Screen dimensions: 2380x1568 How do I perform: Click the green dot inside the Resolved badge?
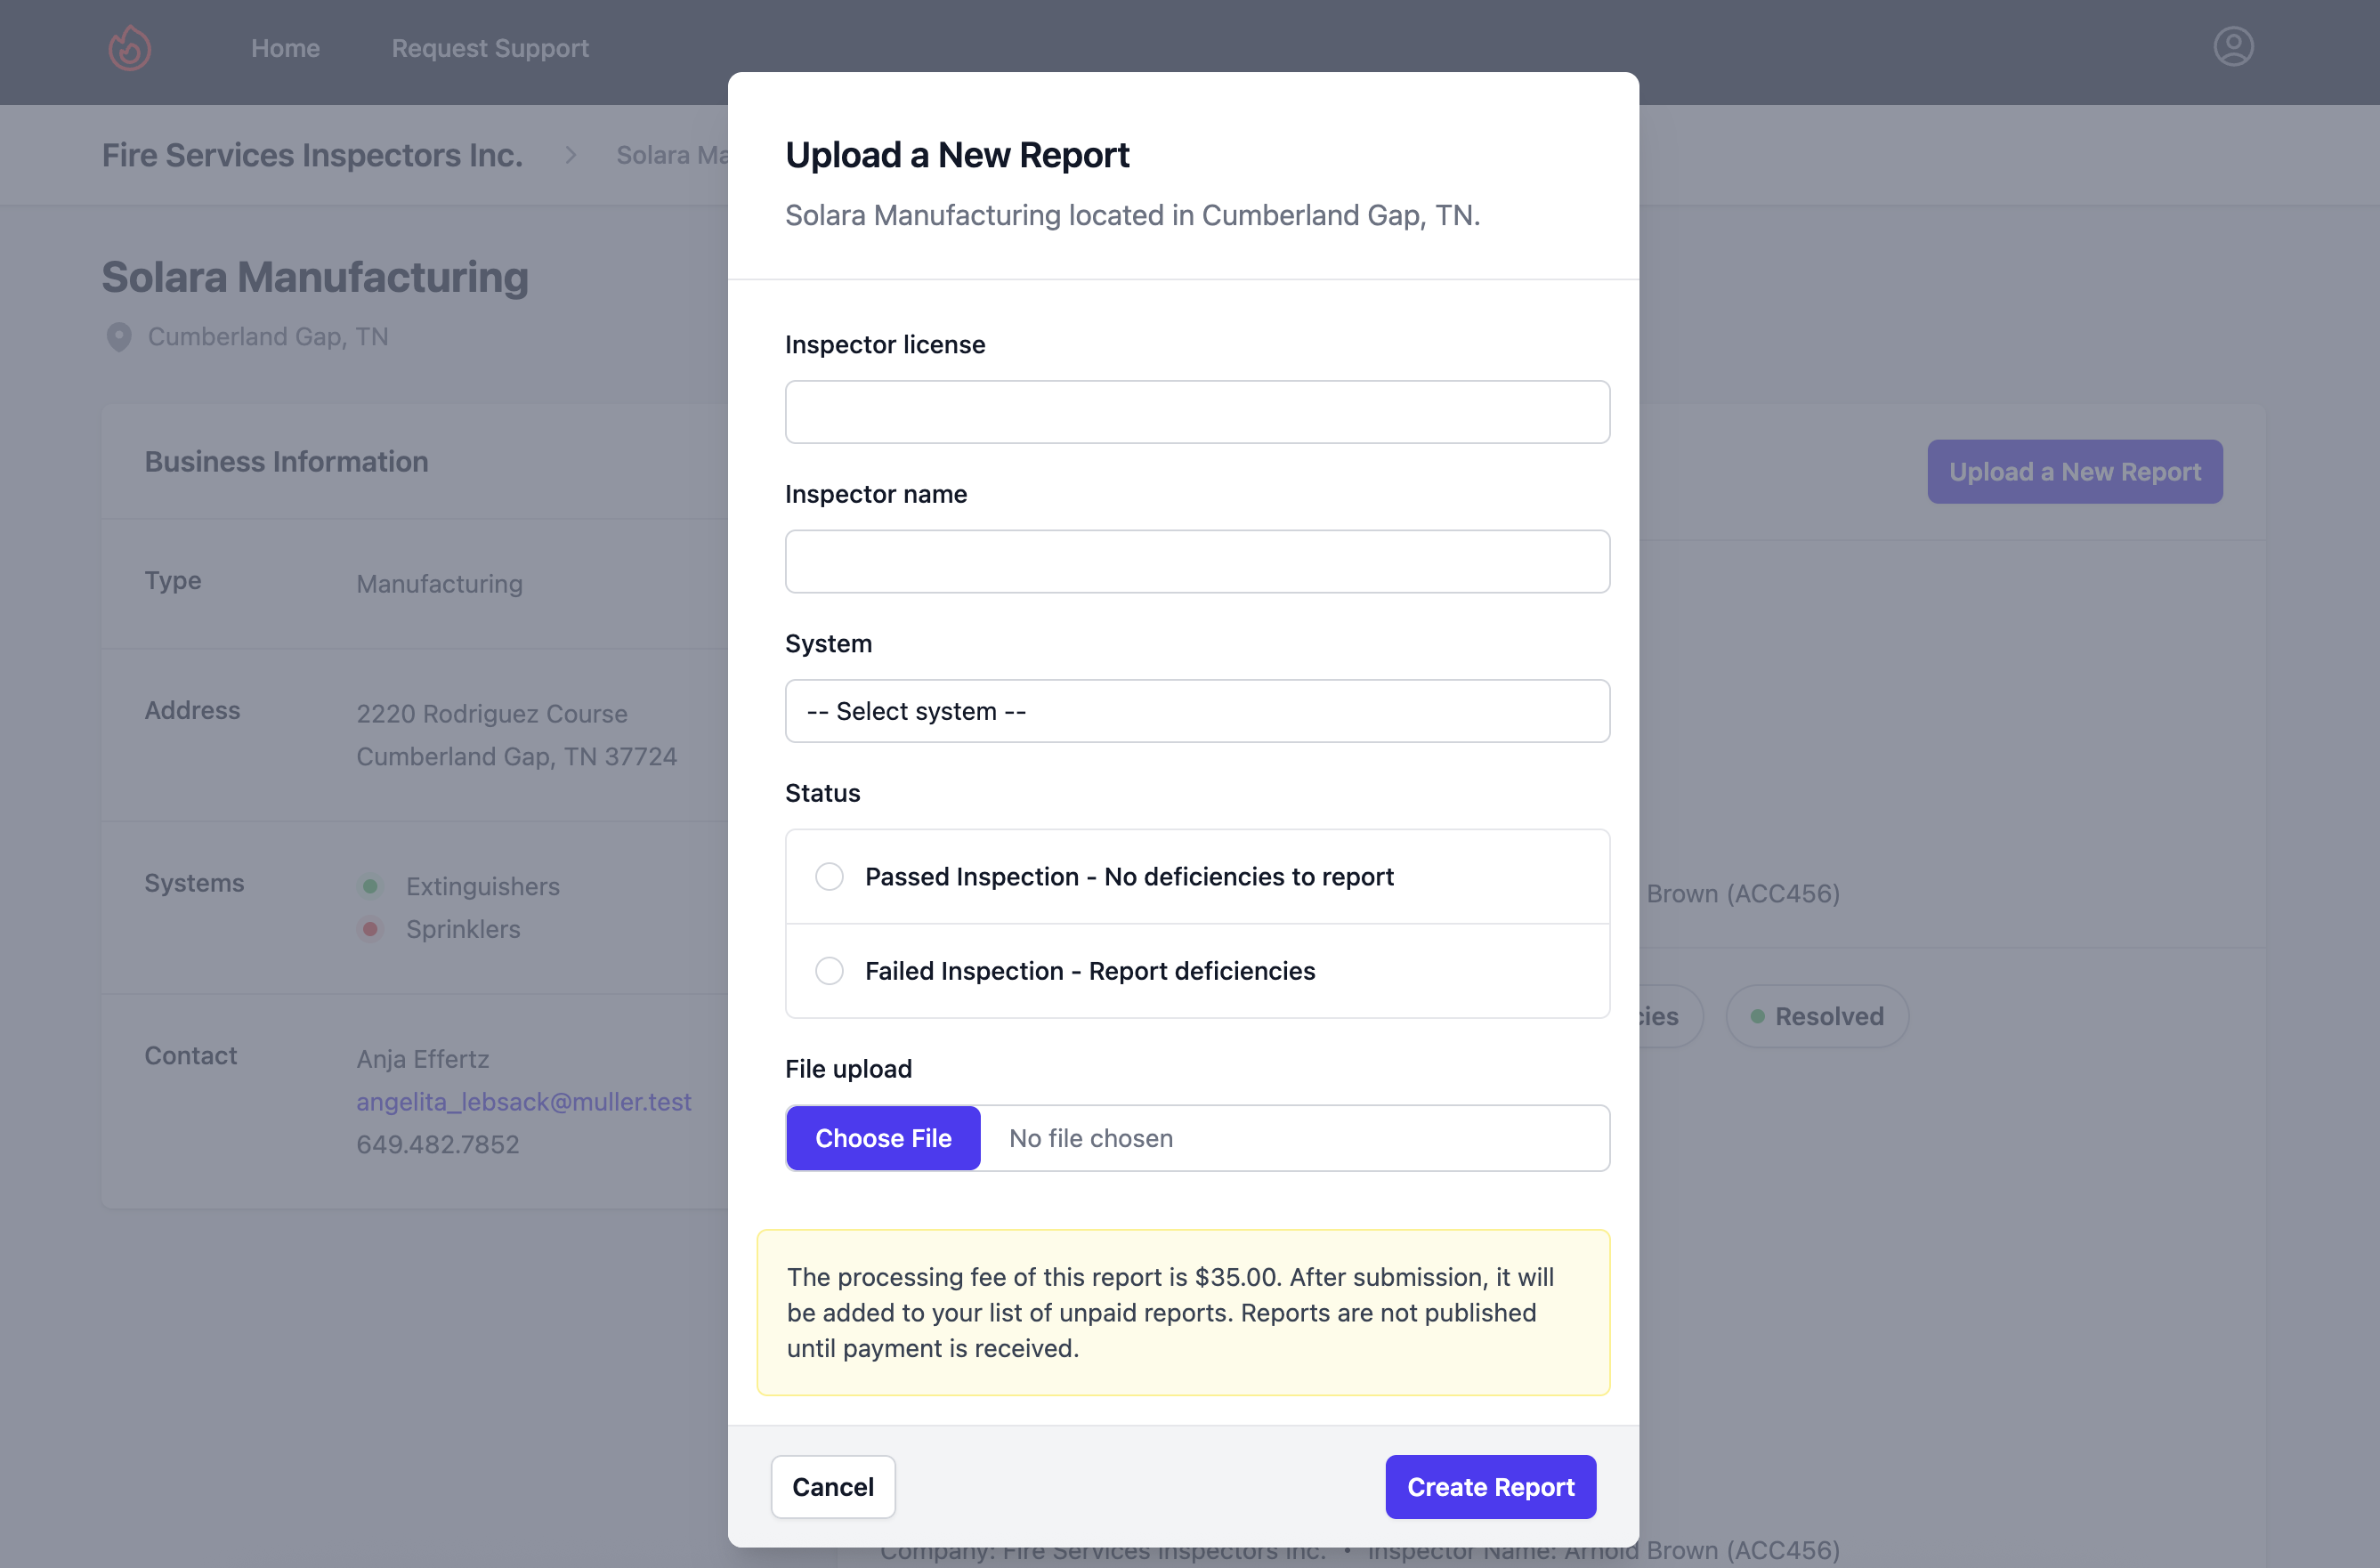tap(1758, 1015)
